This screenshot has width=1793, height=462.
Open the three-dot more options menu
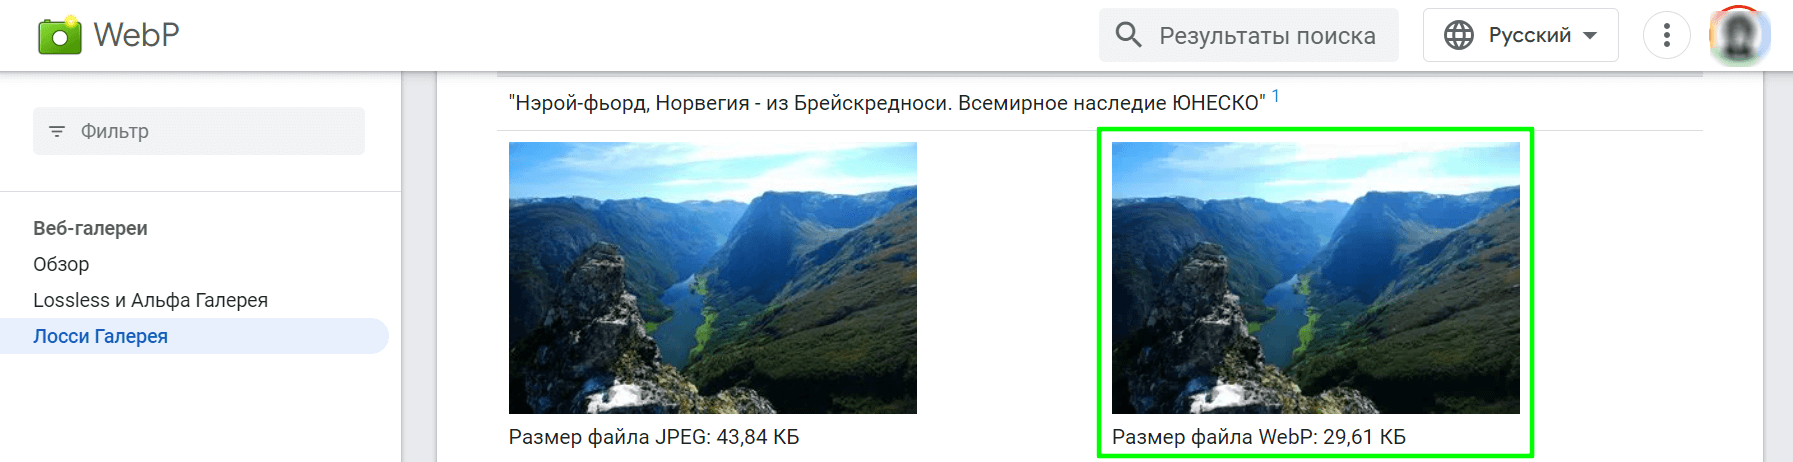[1666, 35]
